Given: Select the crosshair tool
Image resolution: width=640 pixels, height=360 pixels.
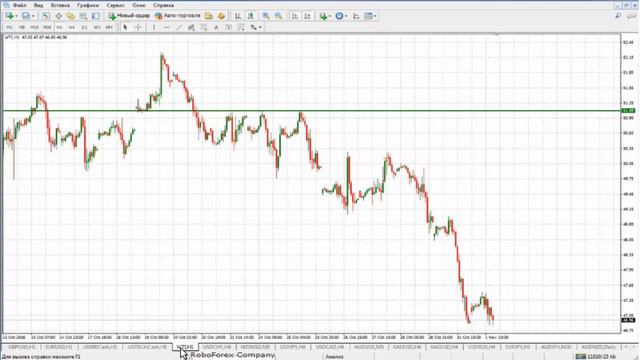Looking at the screenshot, I should tap(138, 27).
